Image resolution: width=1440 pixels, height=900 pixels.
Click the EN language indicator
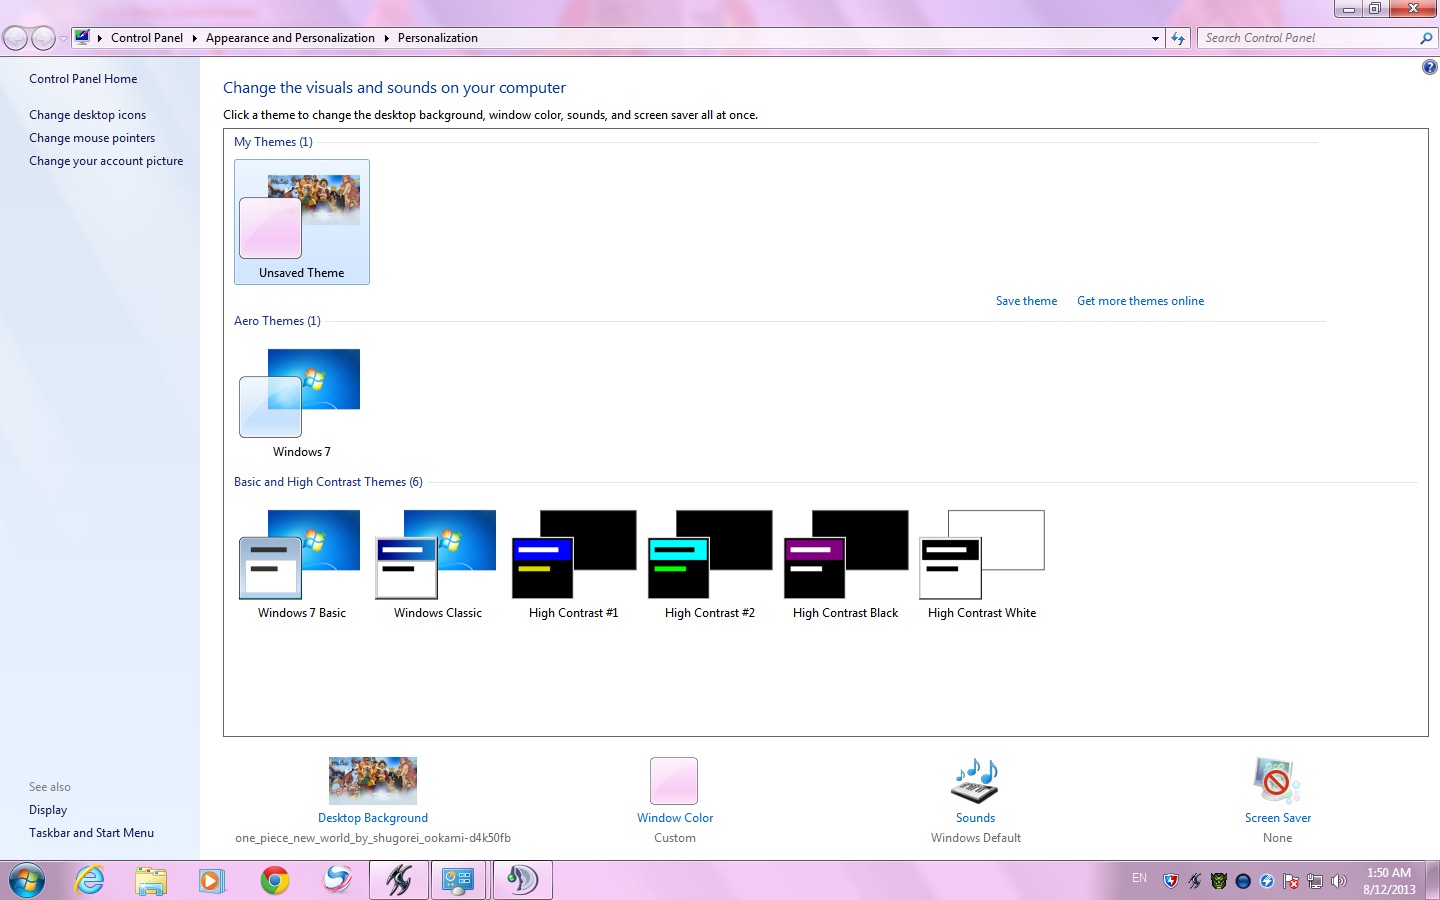[x=1140, y=878]
